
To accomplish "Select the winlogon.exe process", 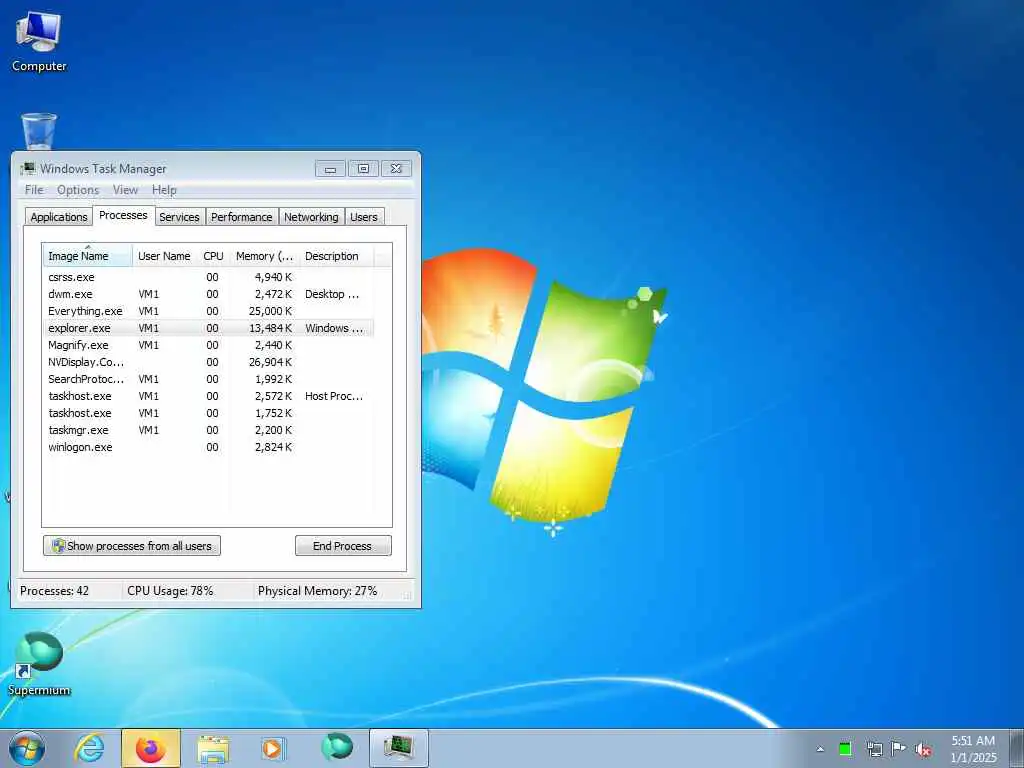I will tap(208, 447).
